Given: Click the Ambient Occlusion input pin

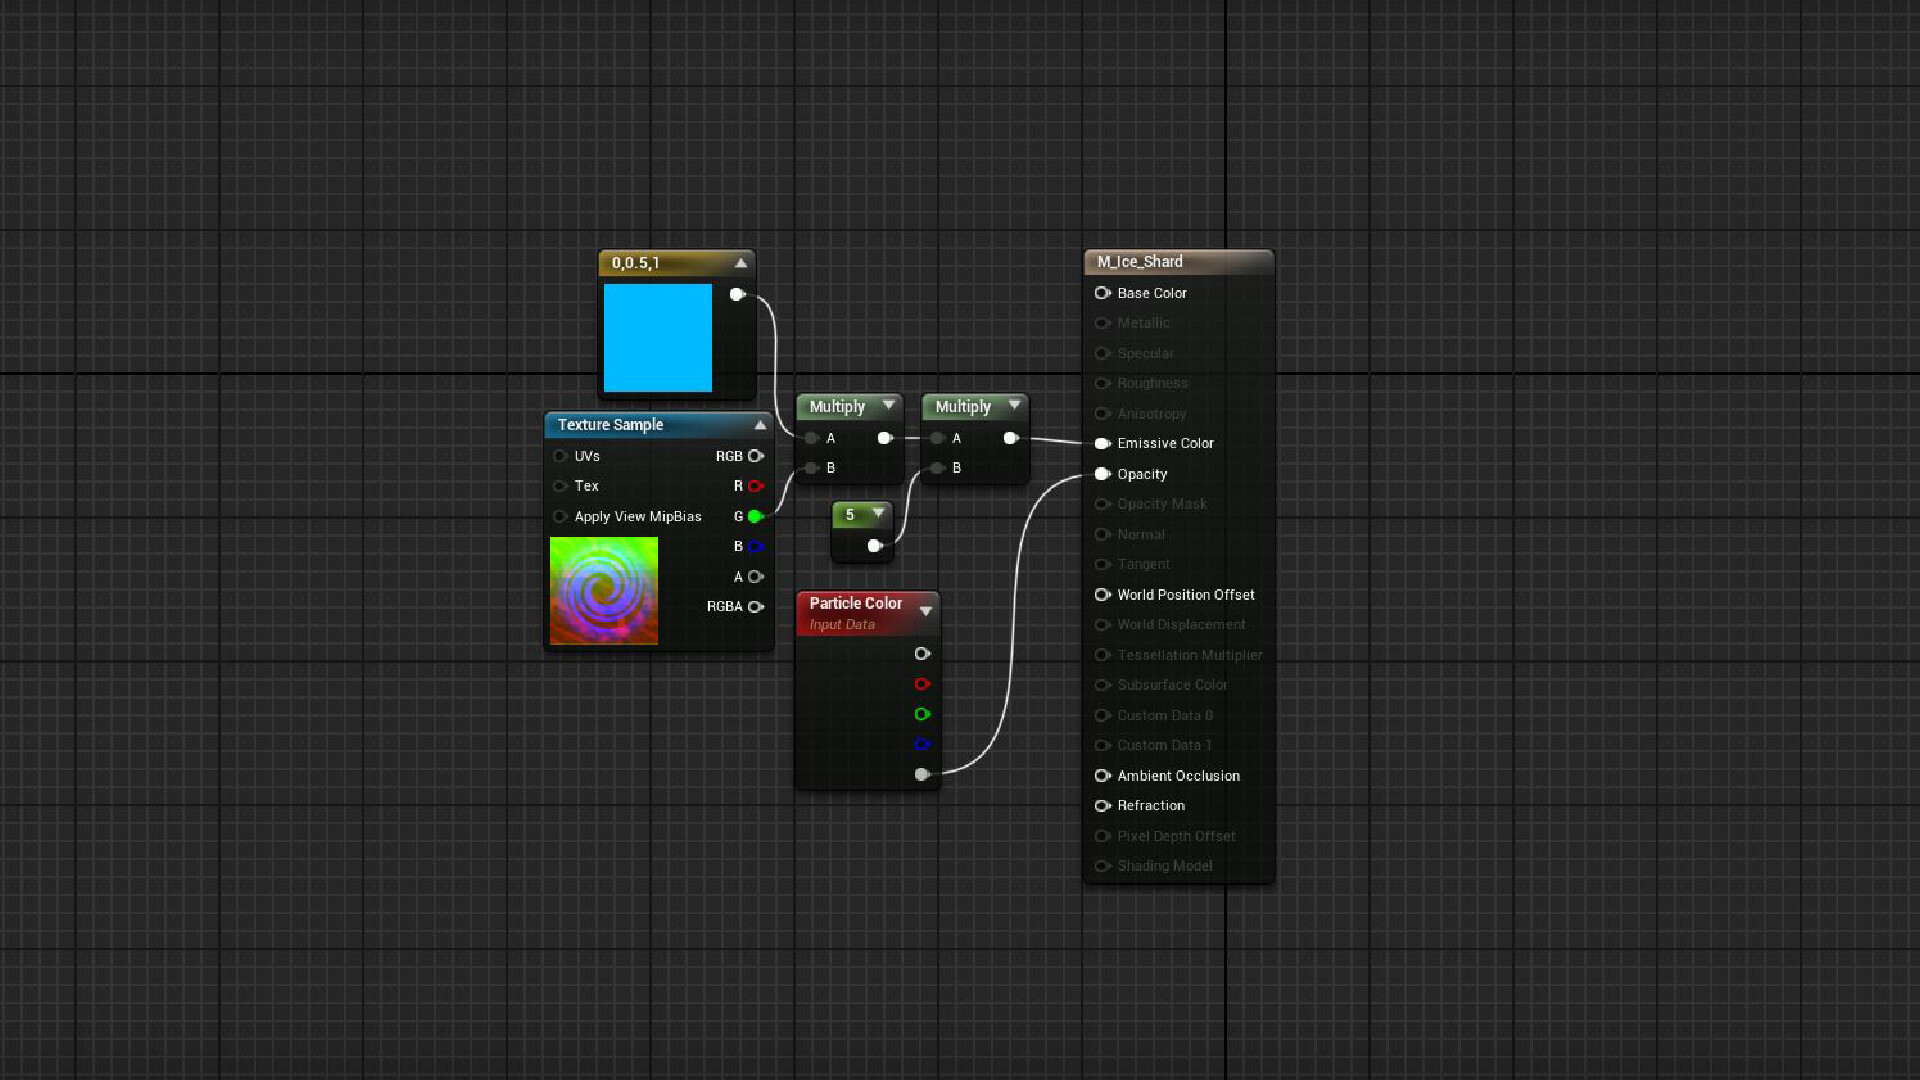Looking at the screenshot, I should pos(1102,775).
